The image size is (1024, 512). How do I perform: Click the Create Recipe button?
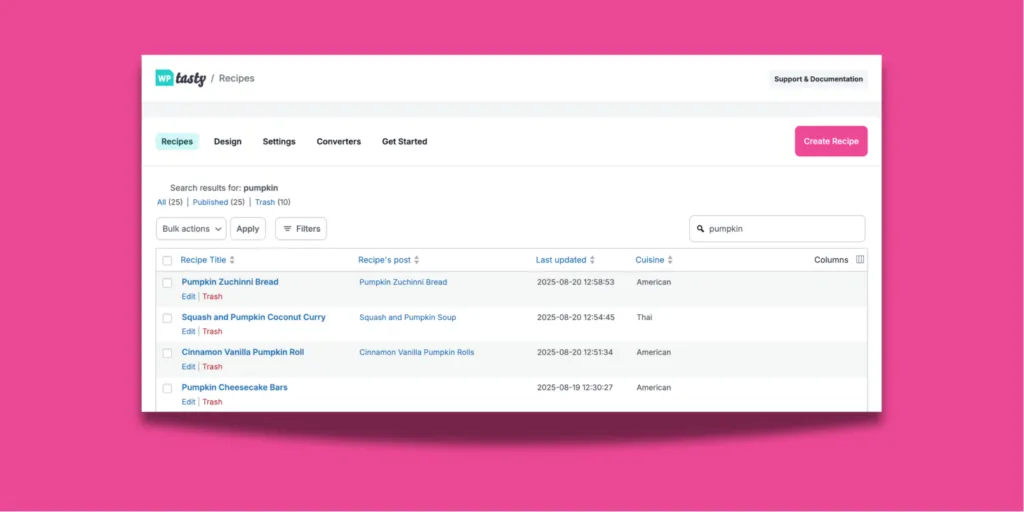click(831, 141)
